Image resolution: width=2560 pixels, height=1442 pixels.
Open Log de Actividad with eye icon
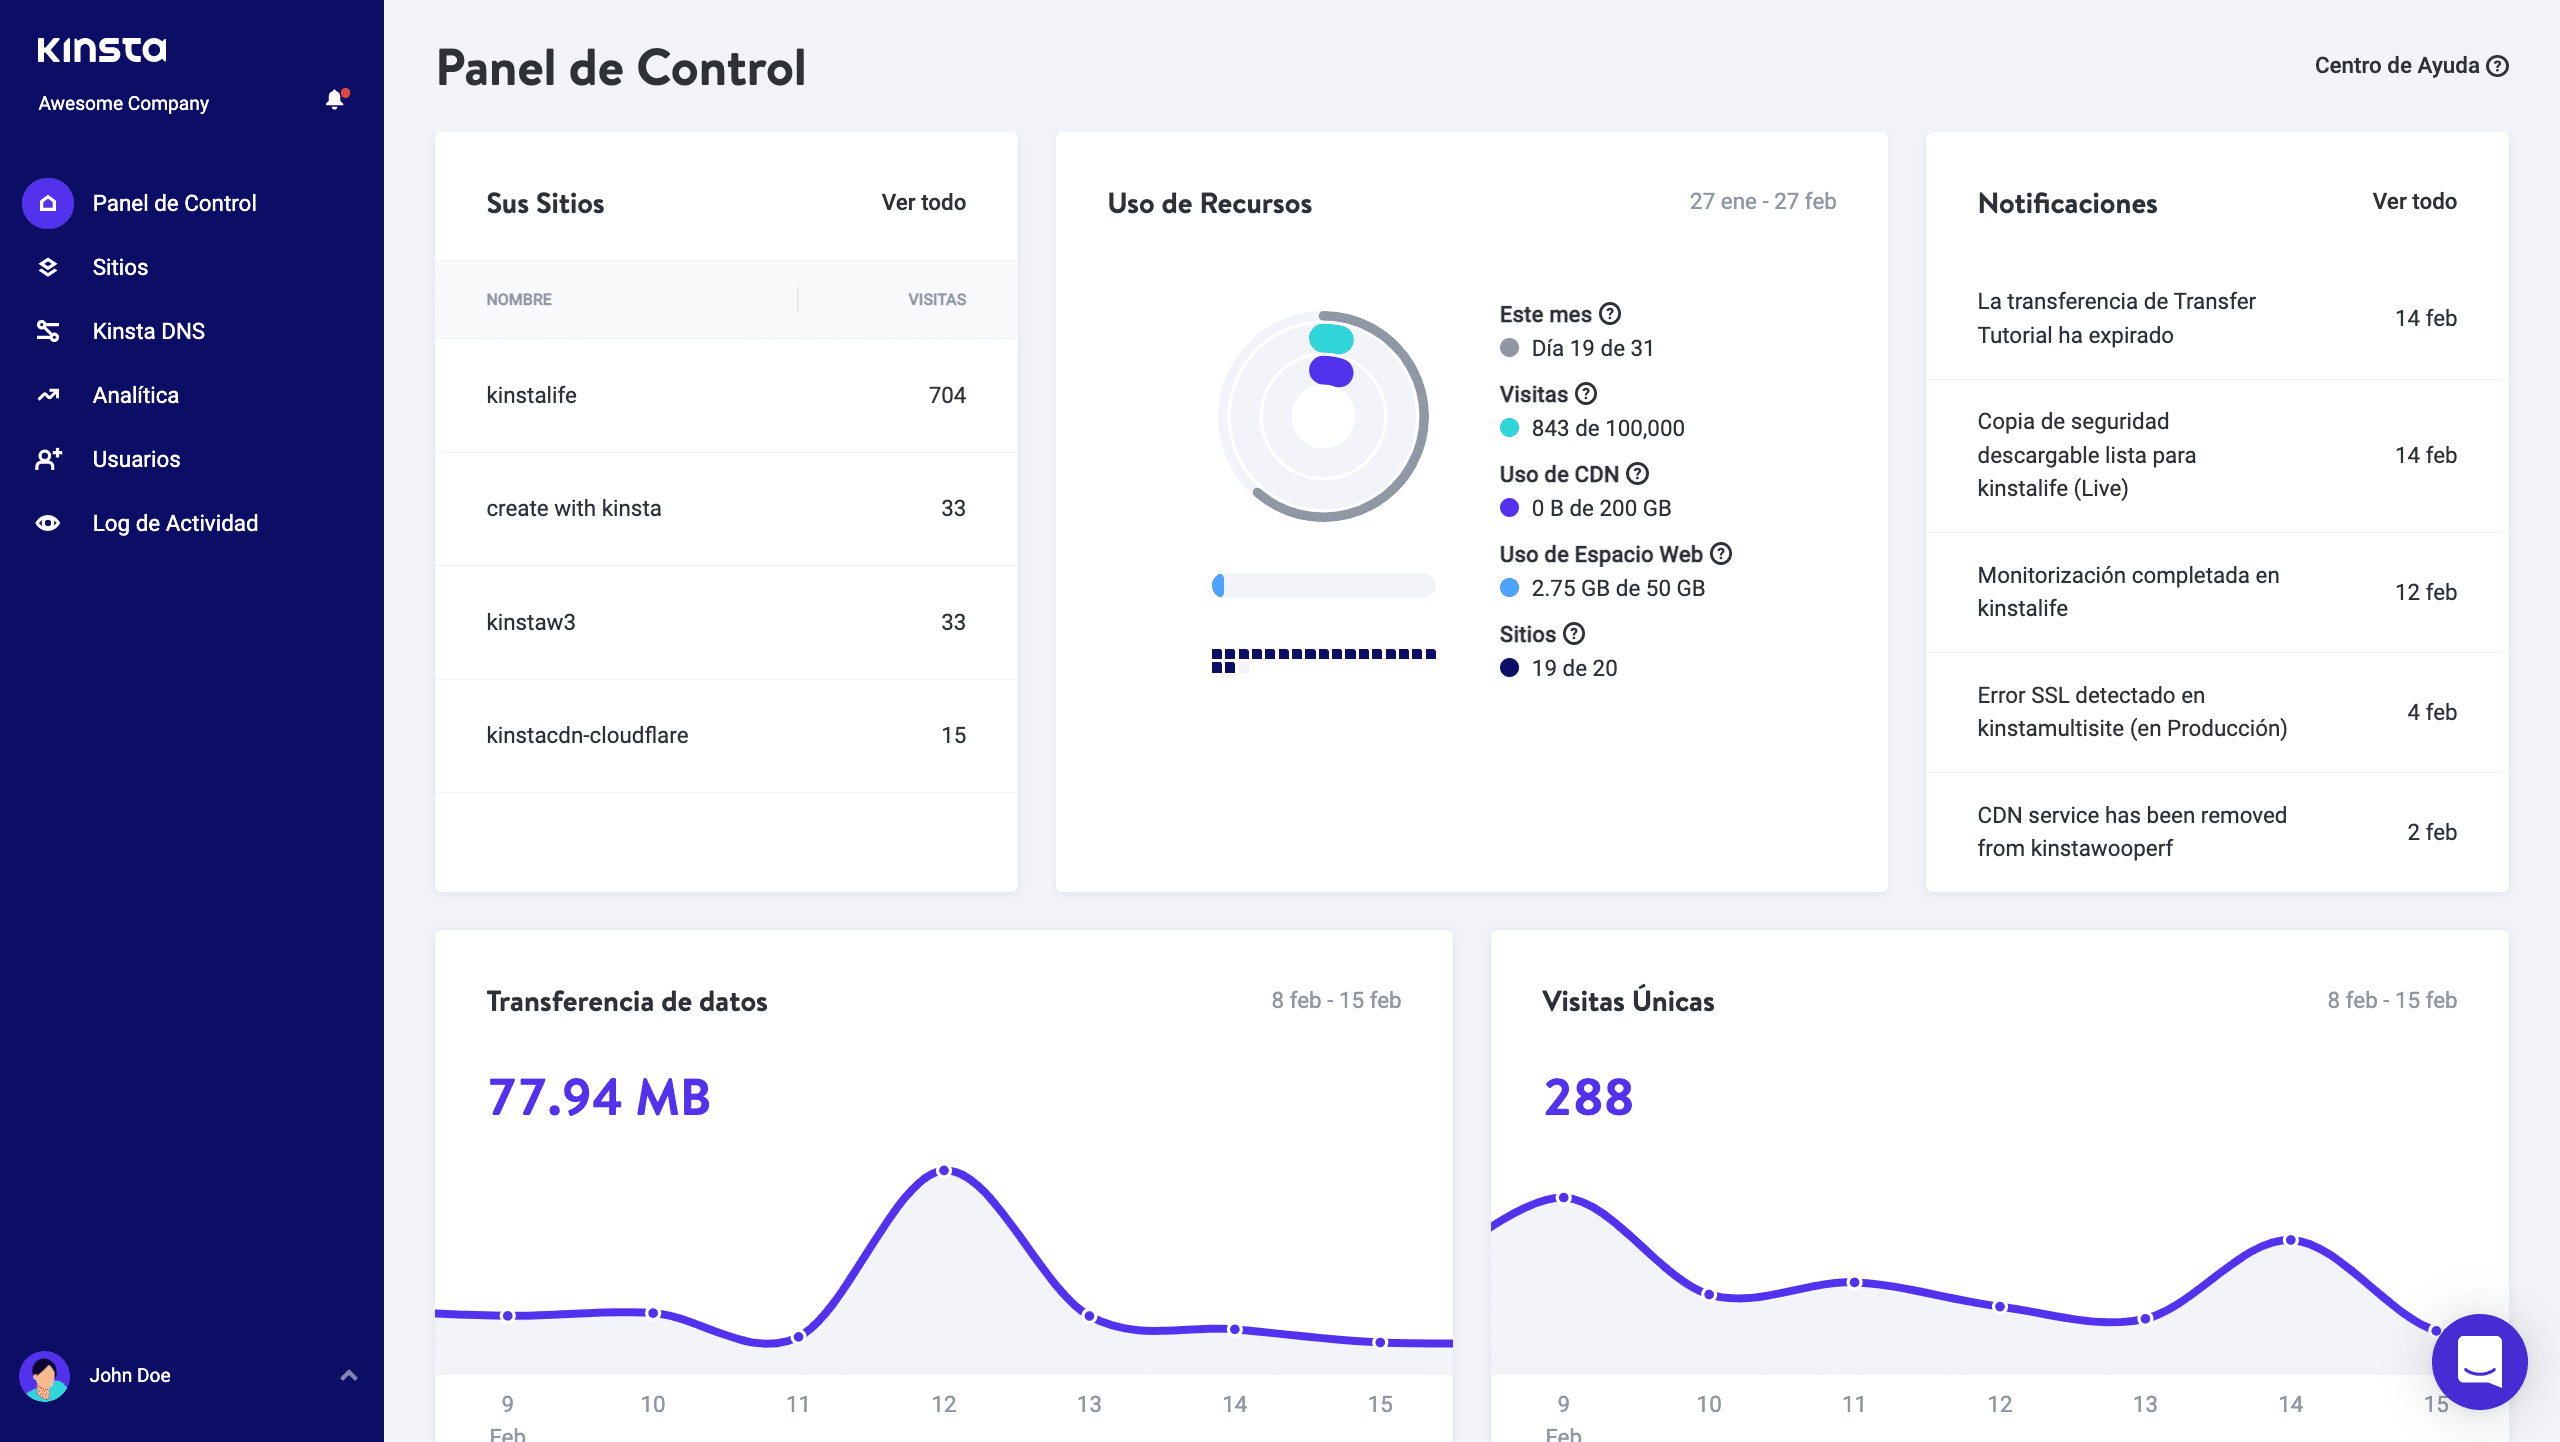[x=174, y=523]
